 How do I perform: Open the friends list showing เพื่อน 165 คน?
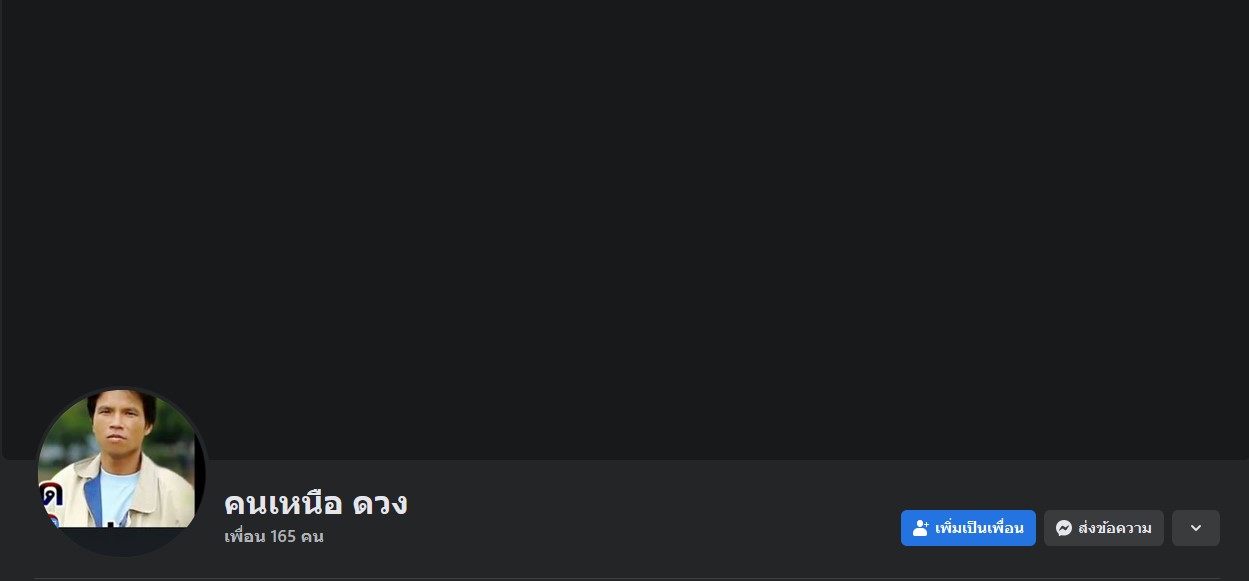click(x=274, y=537)
